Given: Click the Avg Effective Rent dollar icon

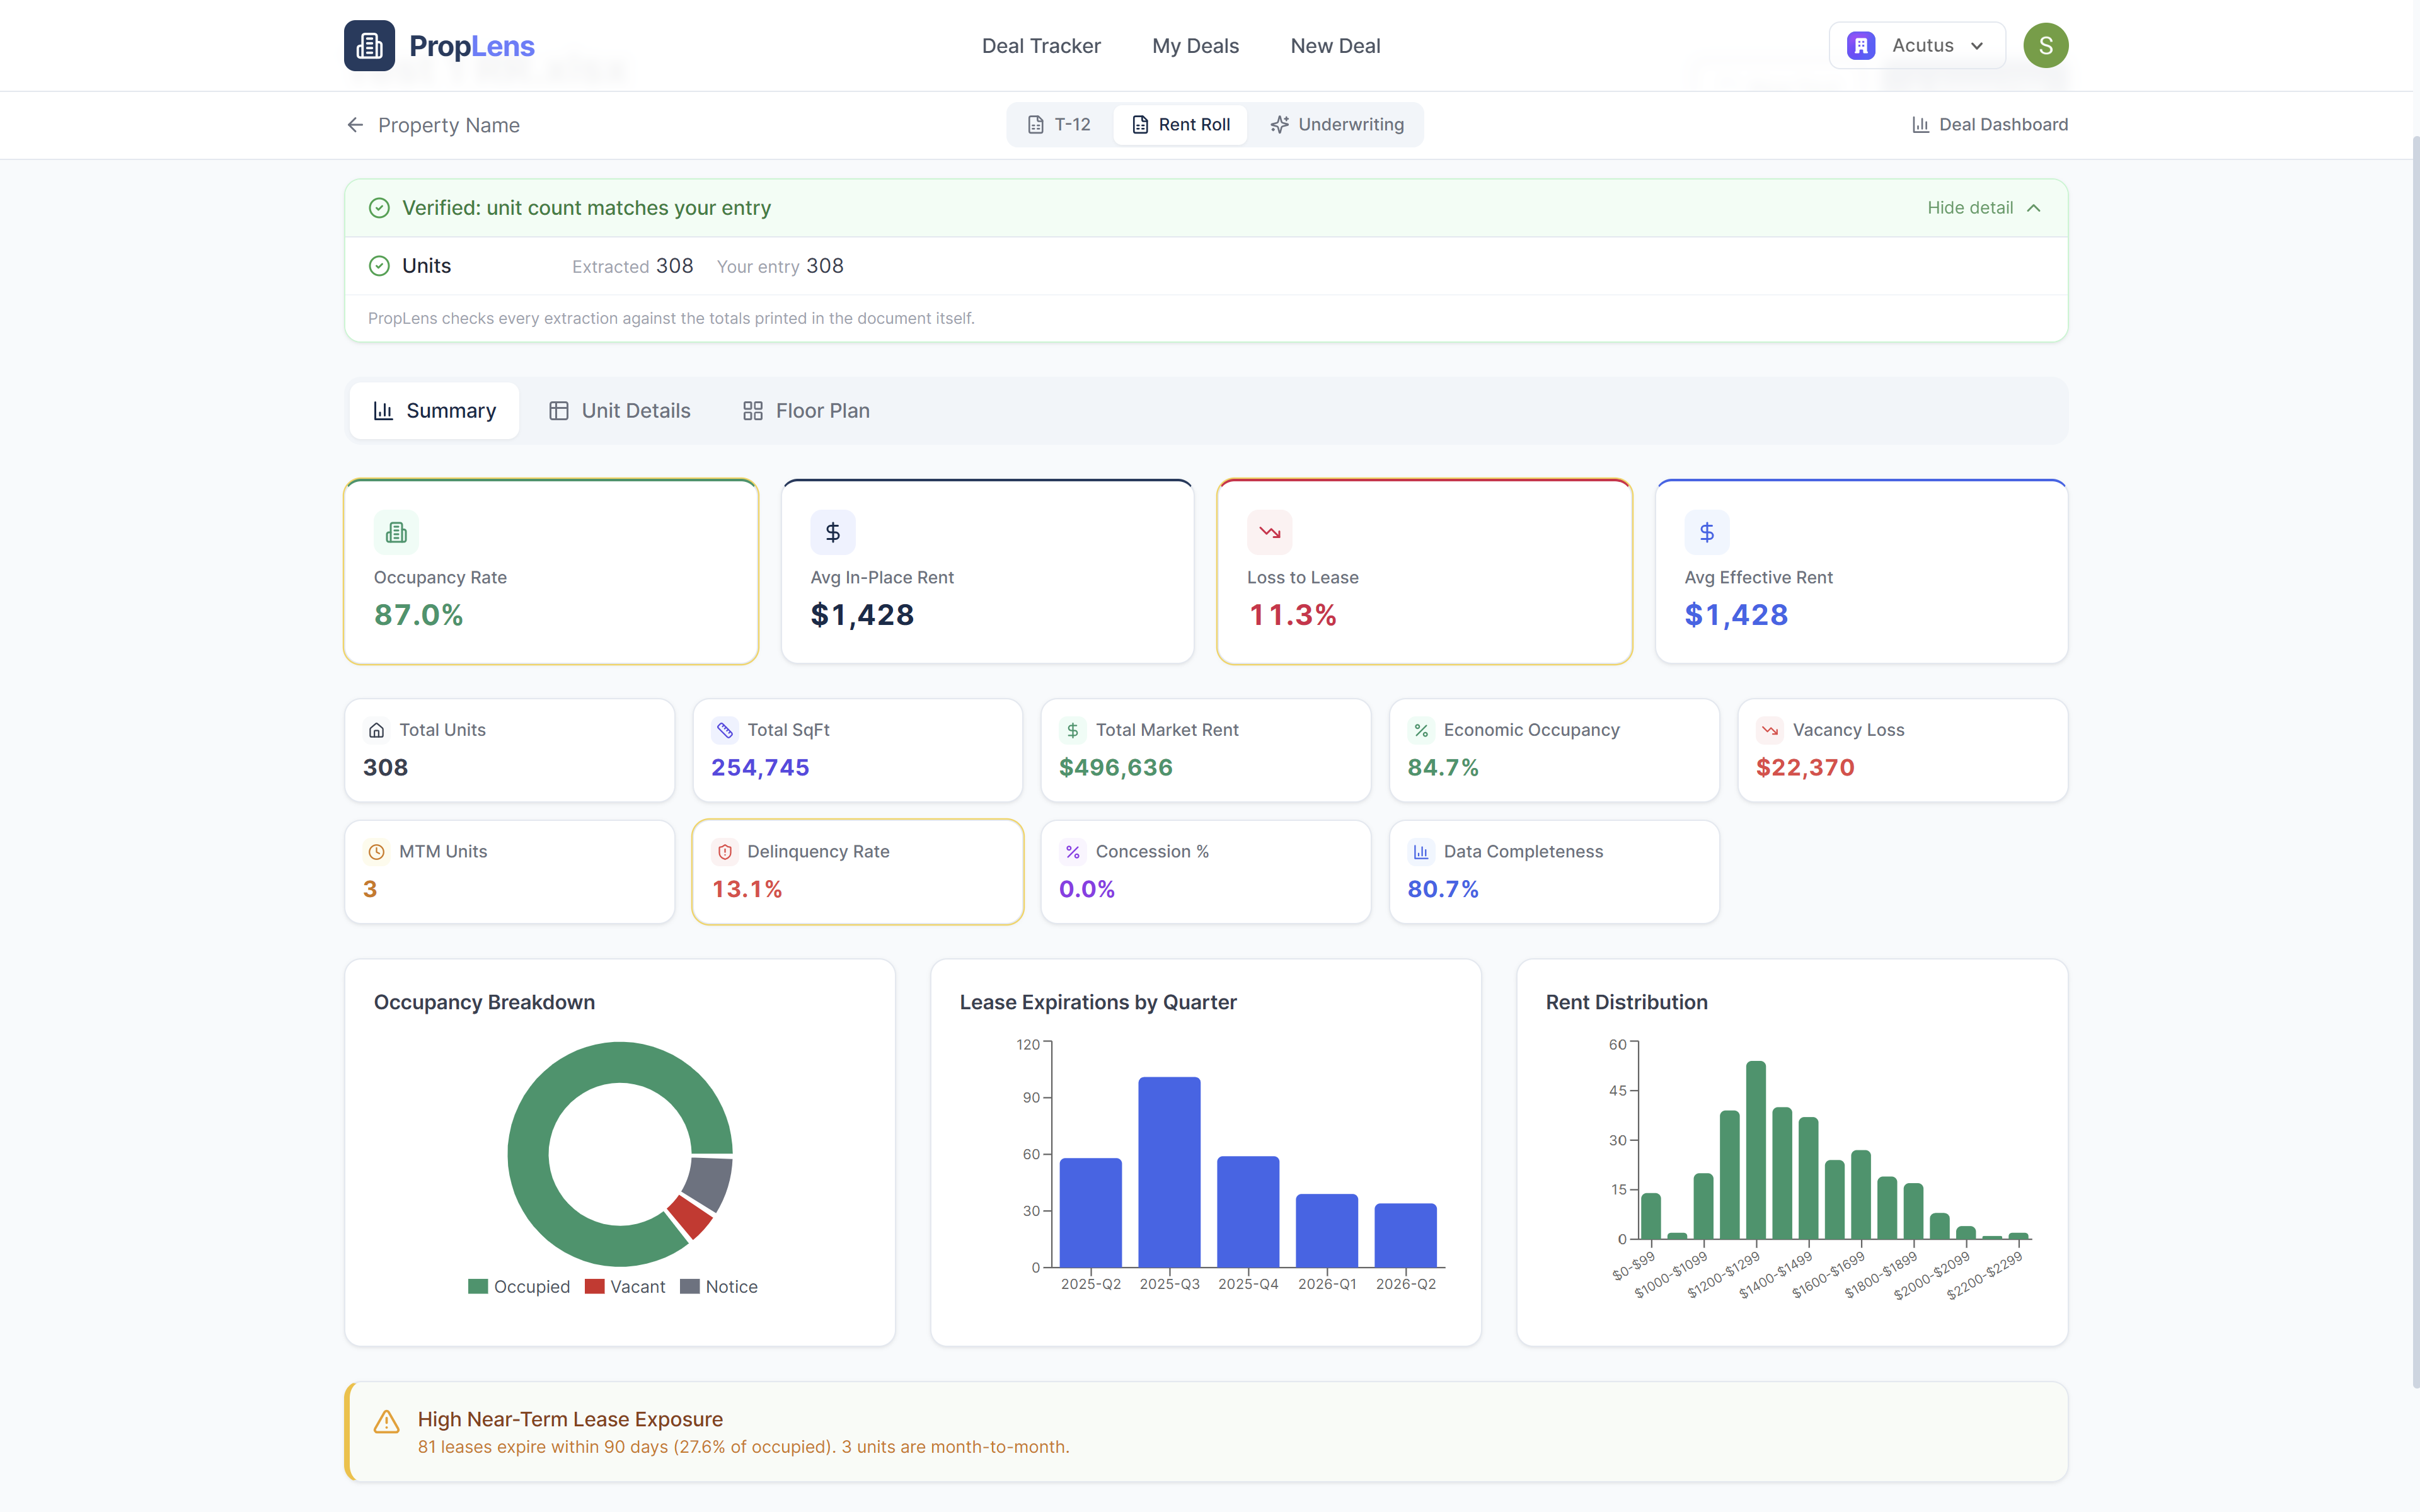Looking at the screenshot, I should (x=1707, y=532).
